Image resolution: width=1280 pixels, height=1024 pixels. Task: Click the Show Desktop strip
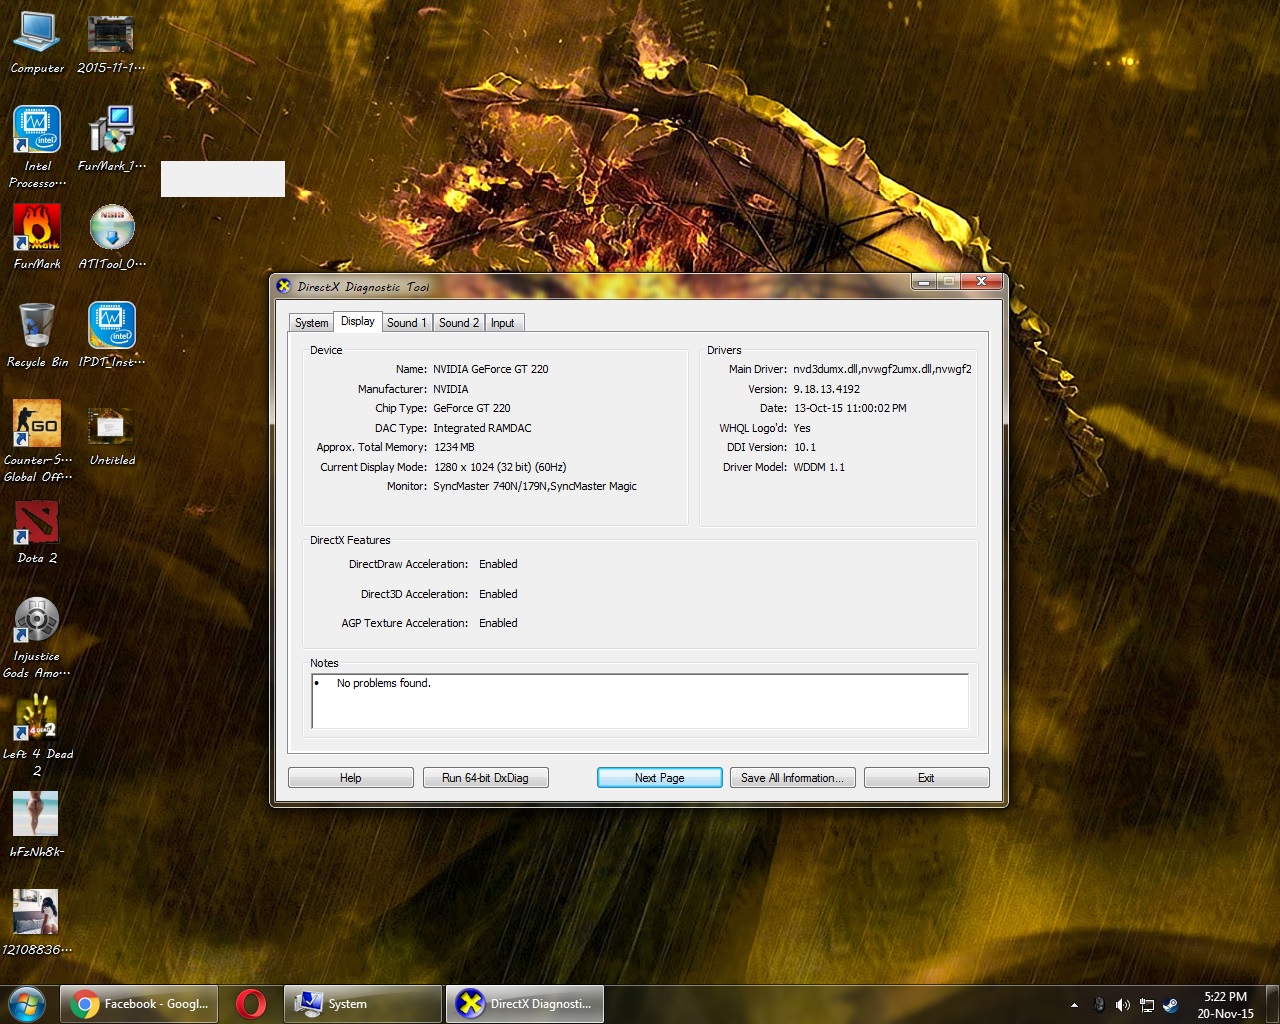point(1272,1005)
